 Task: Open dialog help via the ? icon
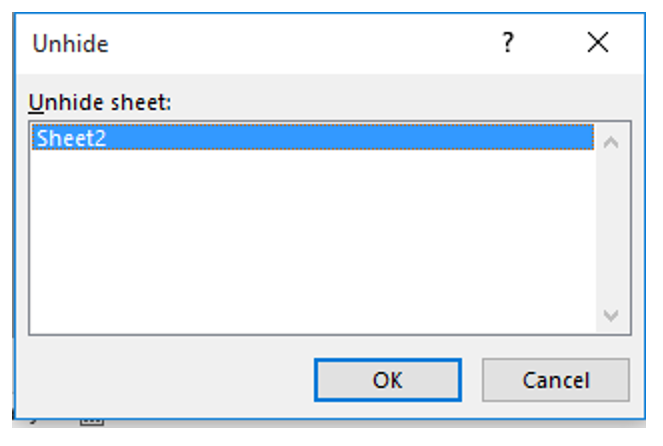pyautogui.click(x=508, y=43)
